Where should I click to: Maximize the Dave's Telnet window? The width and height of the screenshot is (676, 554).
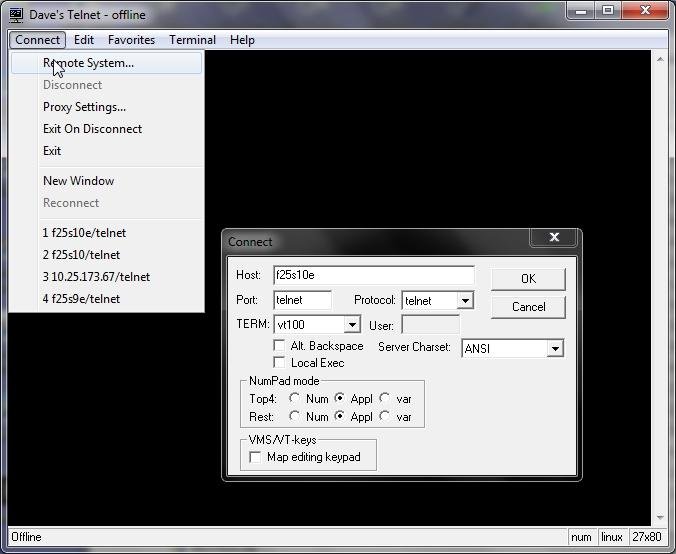coord(608,10)
